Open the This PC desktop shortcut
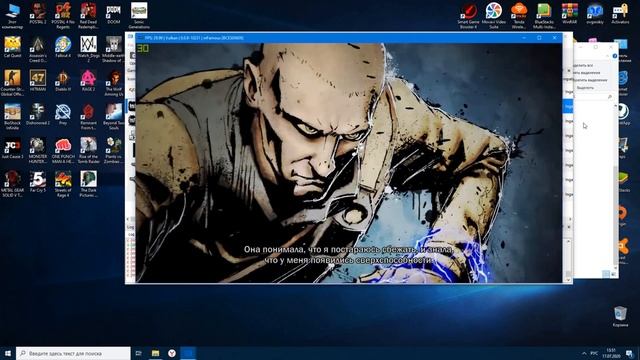640x360 pixels. 12,16
